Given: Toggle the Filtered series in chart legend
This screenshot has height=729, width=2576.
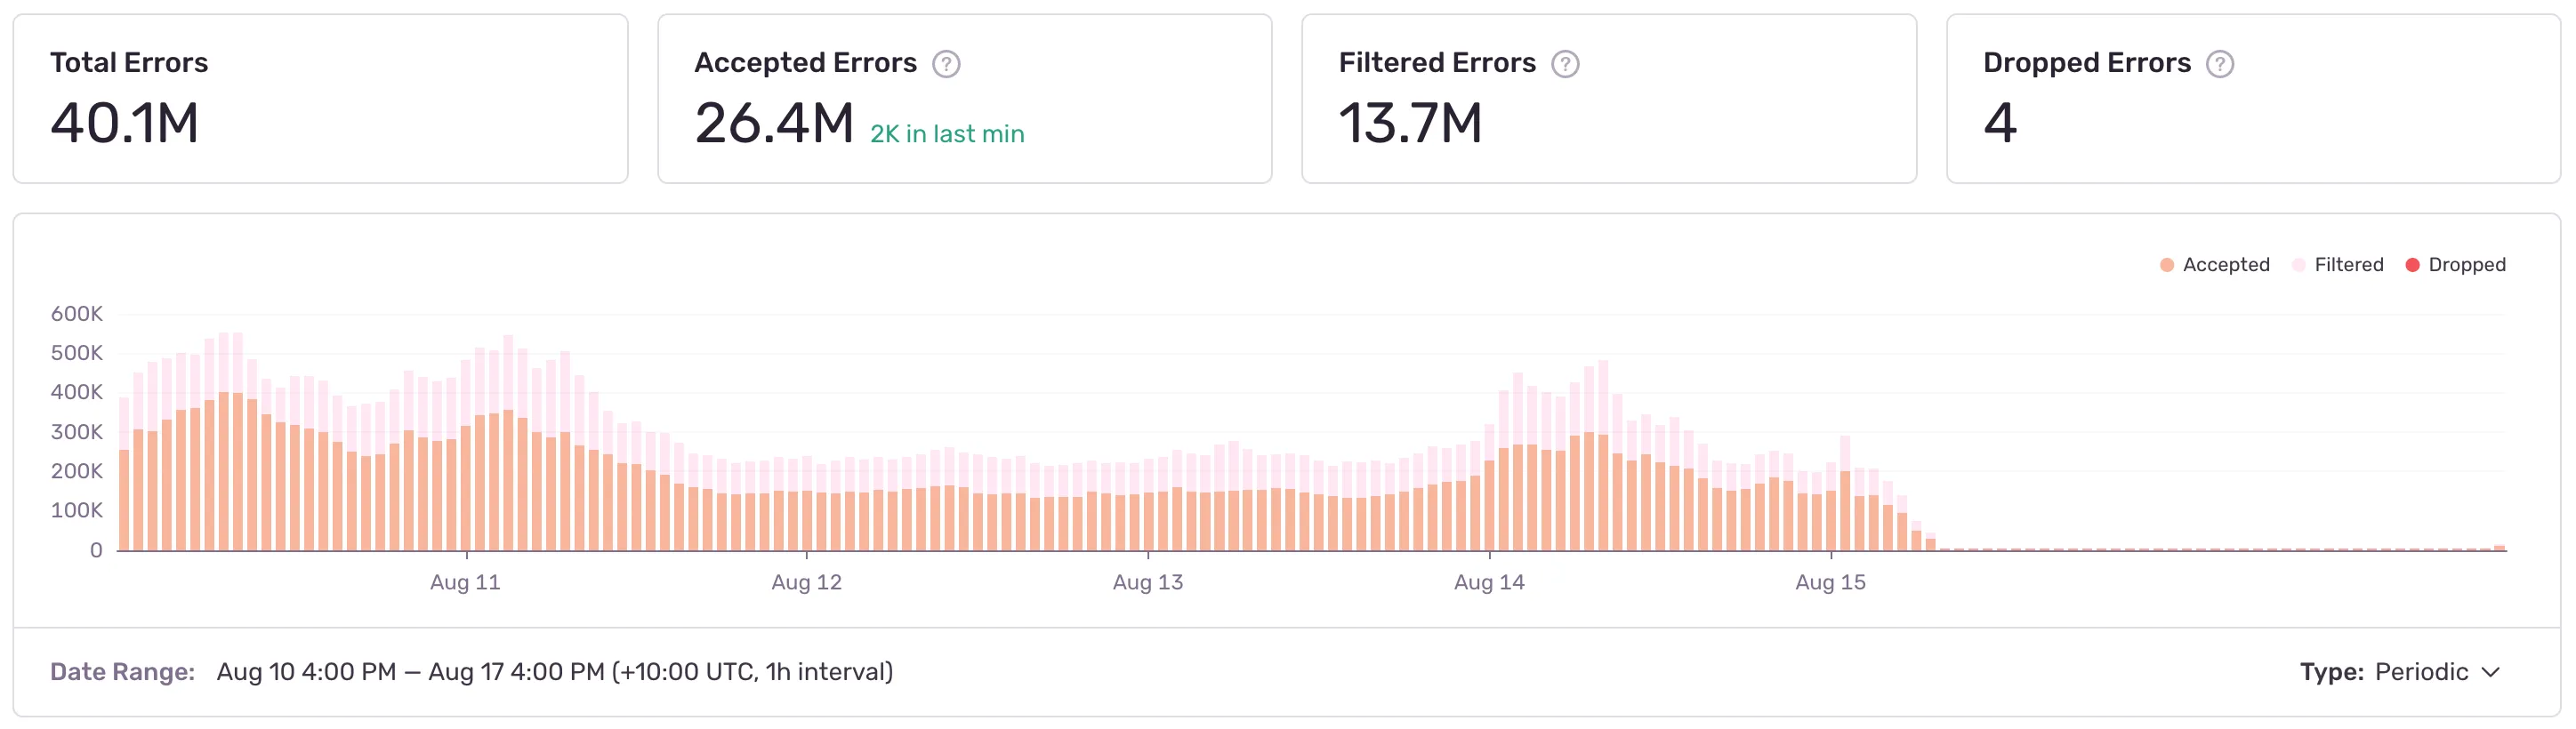Looking at the screenshot, I should coord(2337,265).
